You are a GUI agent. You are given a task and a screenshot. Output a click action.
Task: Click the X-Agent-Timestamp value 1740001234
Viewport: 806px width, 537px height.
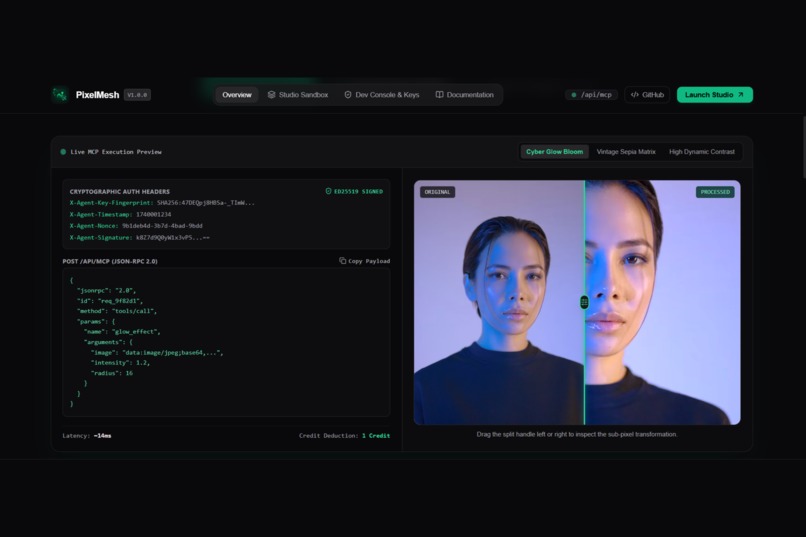[154, 214]
